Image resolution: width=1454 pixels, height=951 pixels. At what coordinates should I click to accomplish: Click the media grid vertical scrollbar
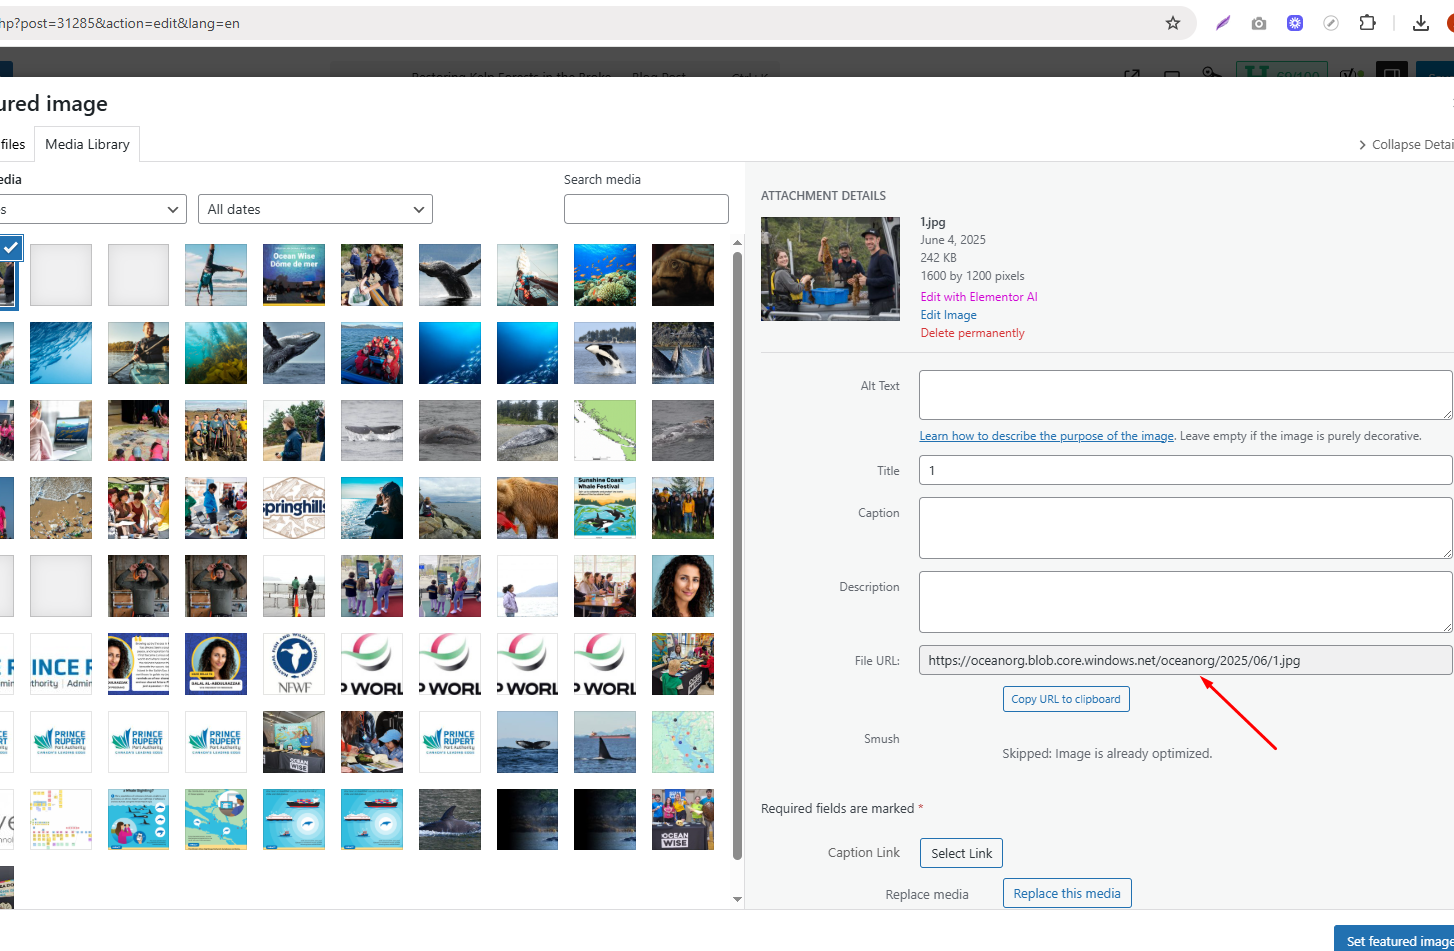[738, 550]
